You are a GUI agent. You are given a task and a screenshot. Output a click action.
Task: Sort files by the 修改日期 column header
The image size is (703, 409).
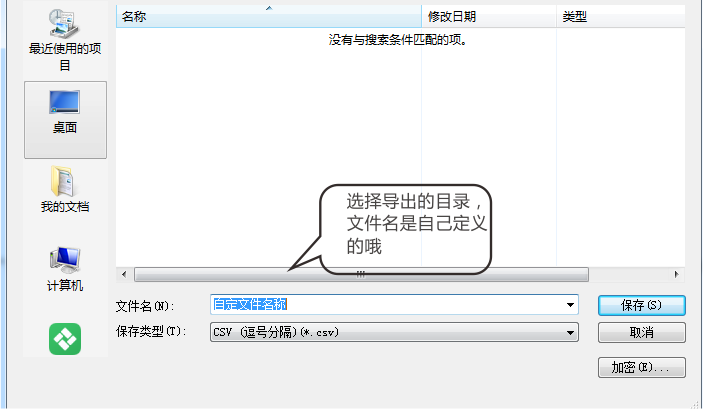[452, 17]
